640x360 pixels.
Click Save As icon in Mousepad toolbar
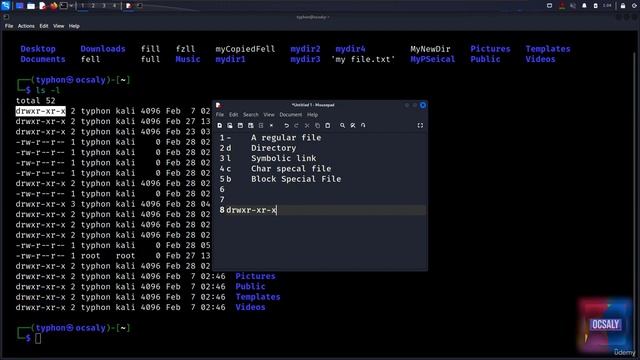pos(251,125)
